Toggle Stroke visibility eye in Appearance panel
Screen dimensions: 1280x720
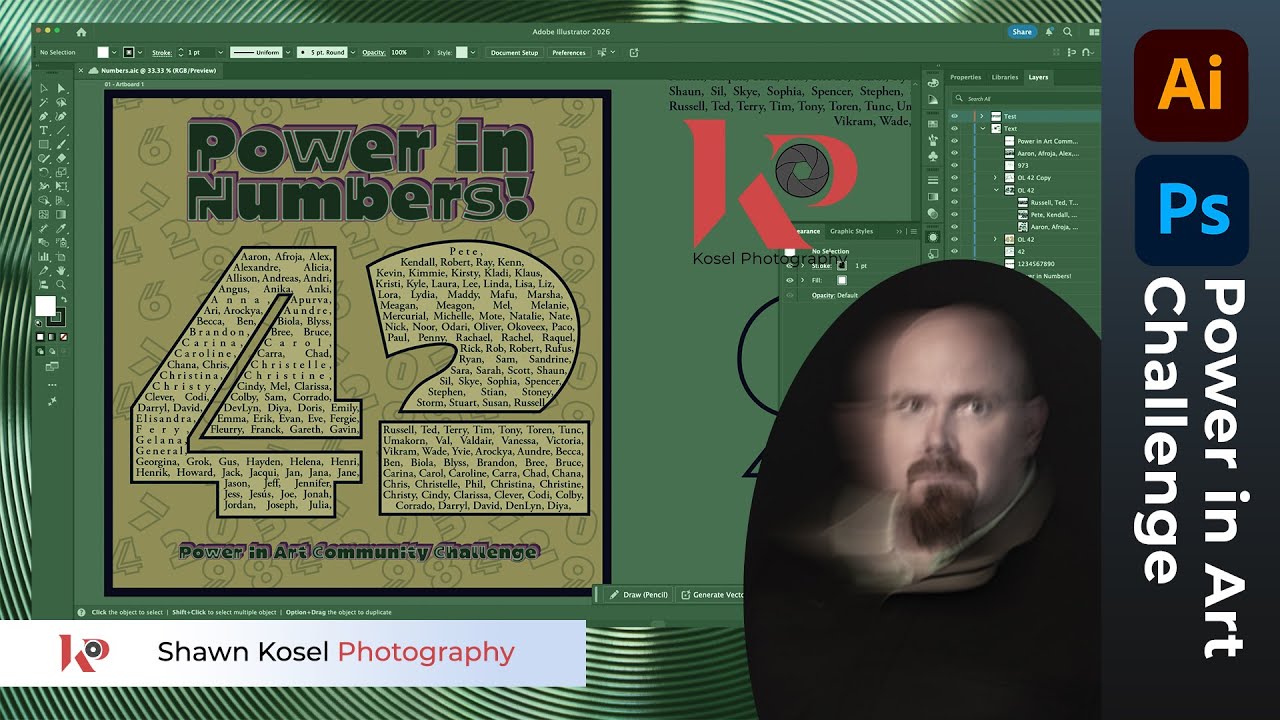point(790,265)
